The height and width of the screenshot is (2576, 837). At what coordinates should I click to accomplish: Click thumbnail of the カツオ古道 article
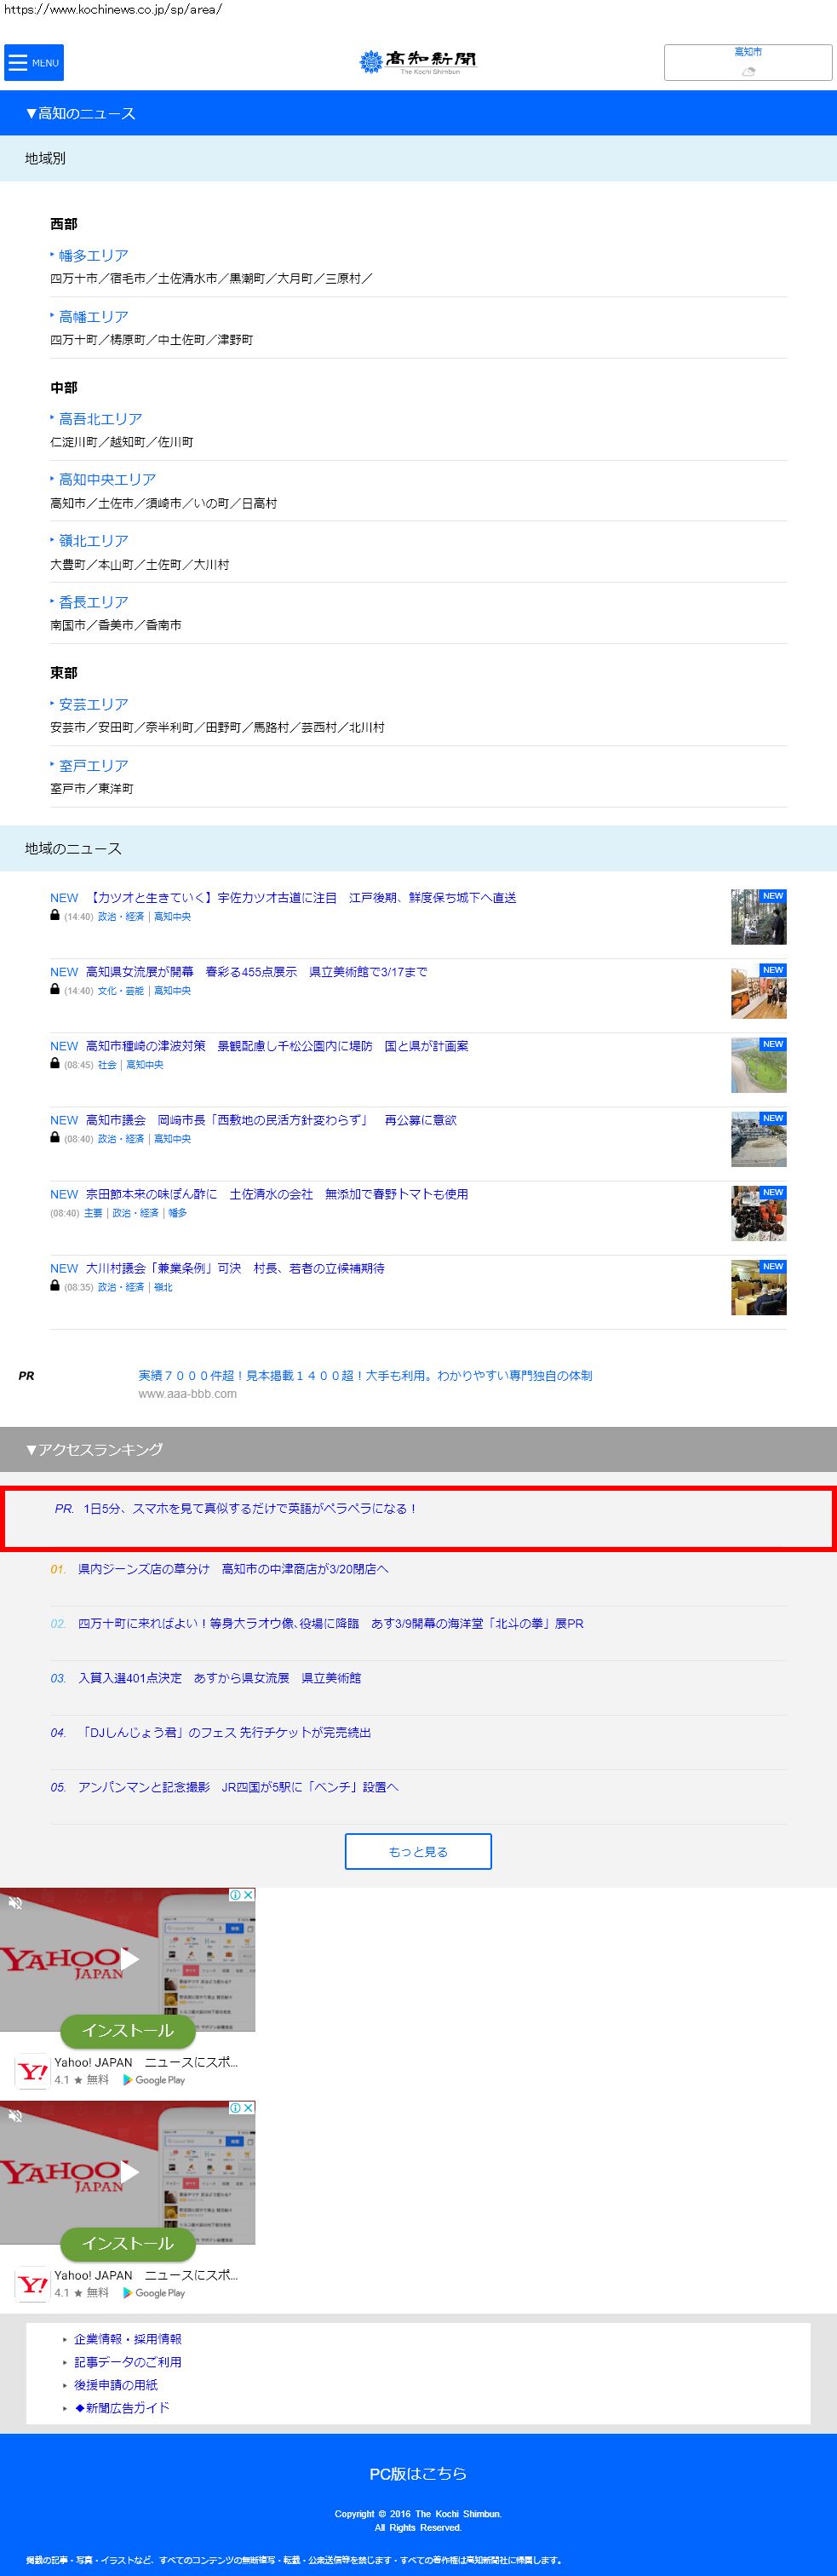[758, 916]
